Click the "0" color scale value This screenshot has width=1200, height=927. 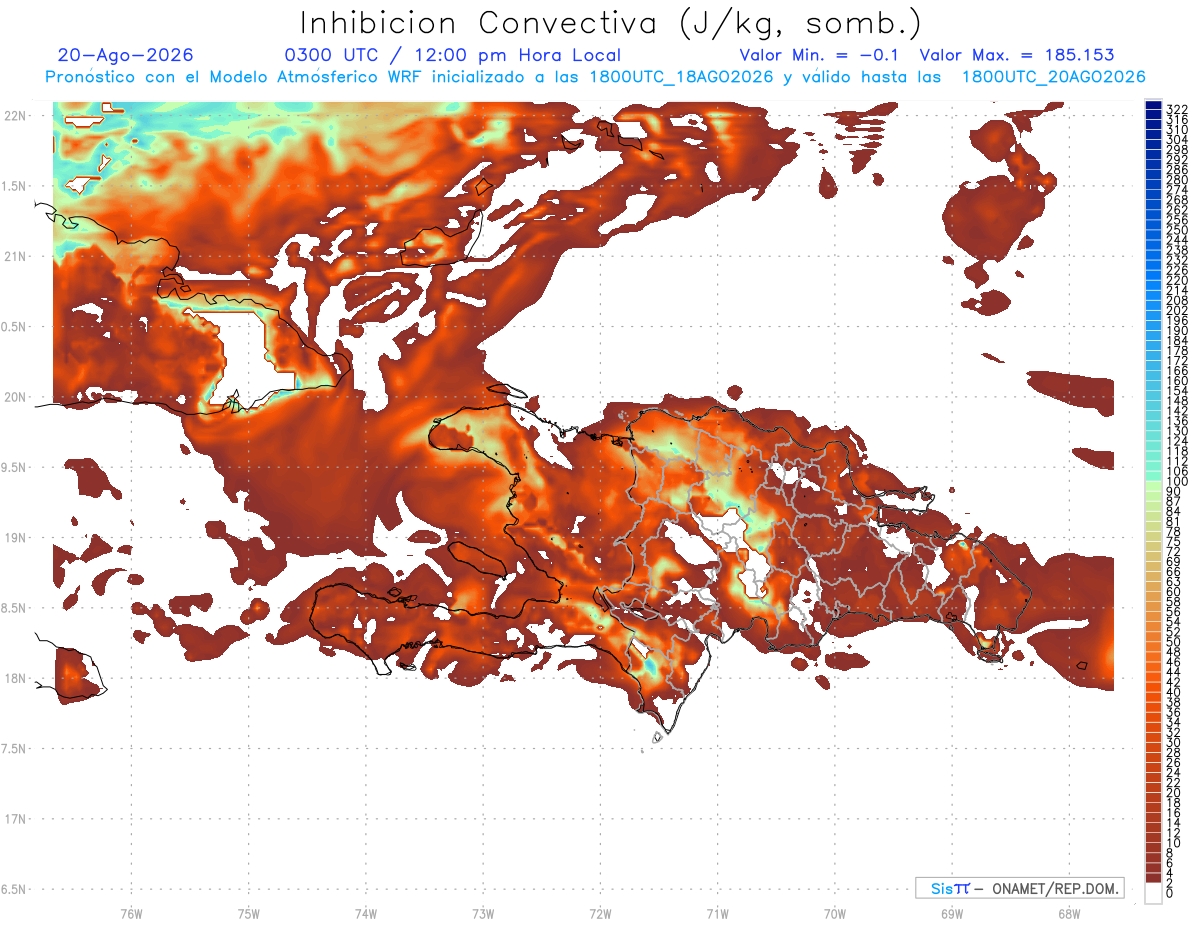[1170, 895]
